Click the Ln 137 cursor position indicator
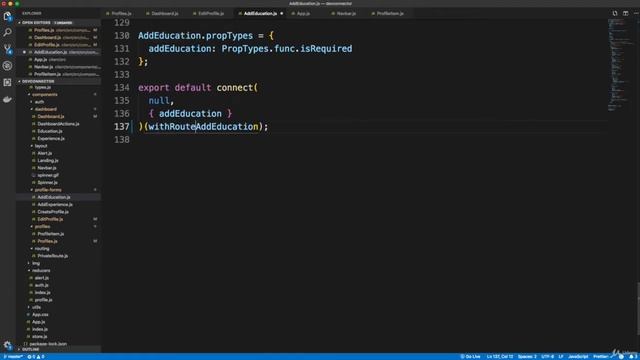 (x=500, y=357)
